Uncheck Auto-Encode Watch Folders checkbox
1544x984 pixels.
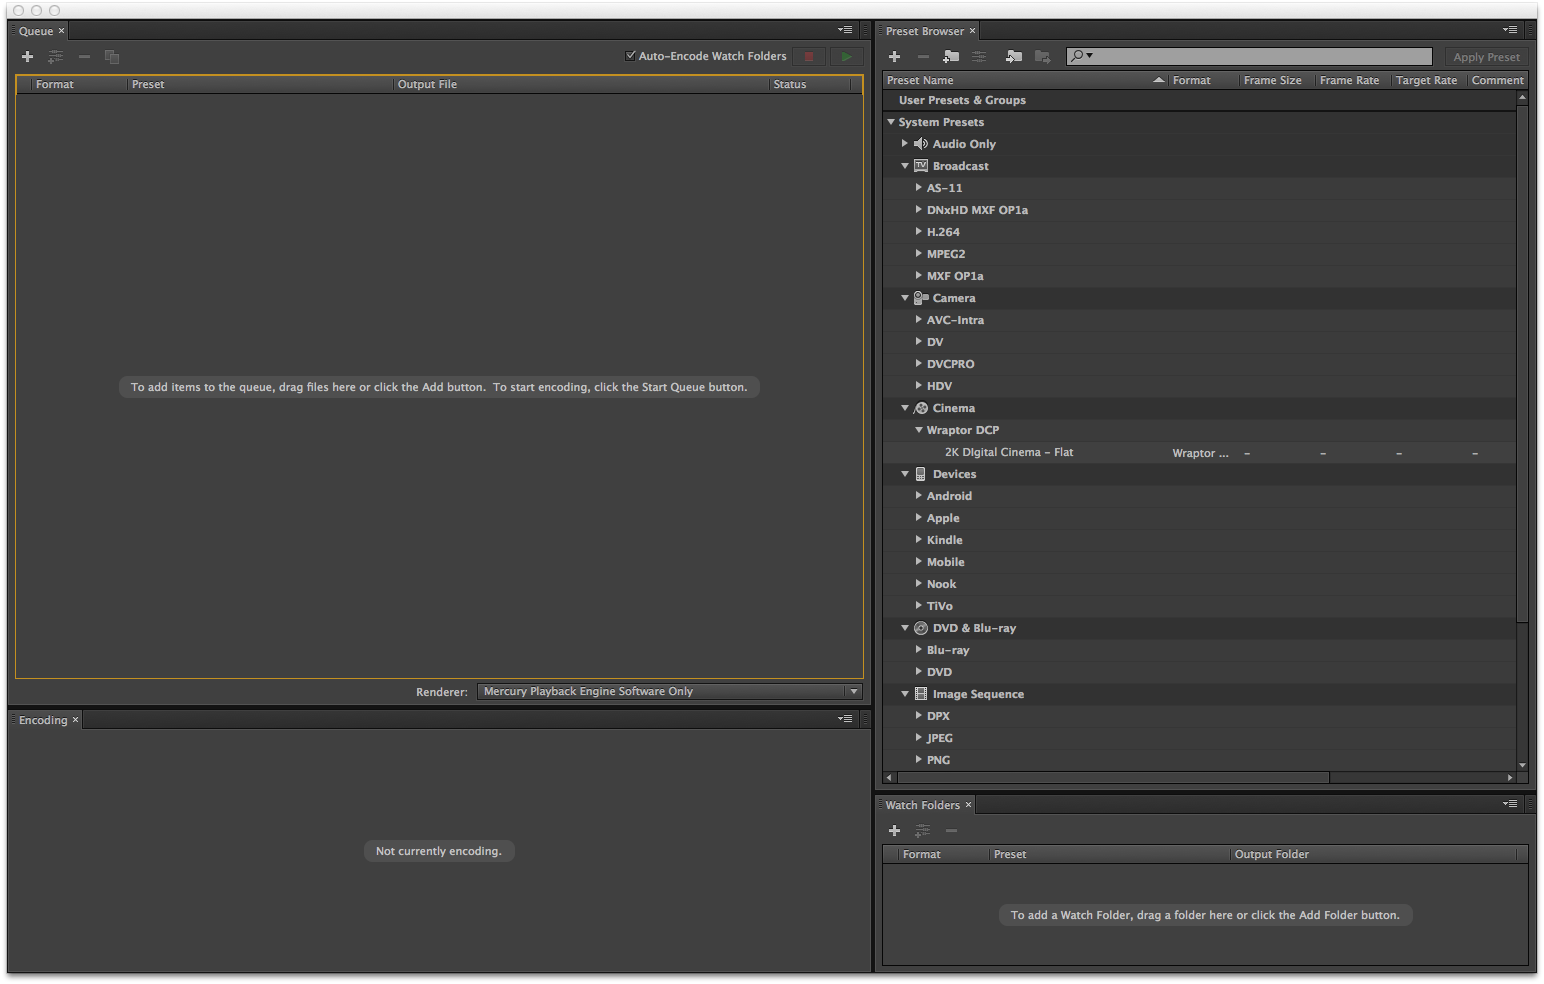(631, 56)
